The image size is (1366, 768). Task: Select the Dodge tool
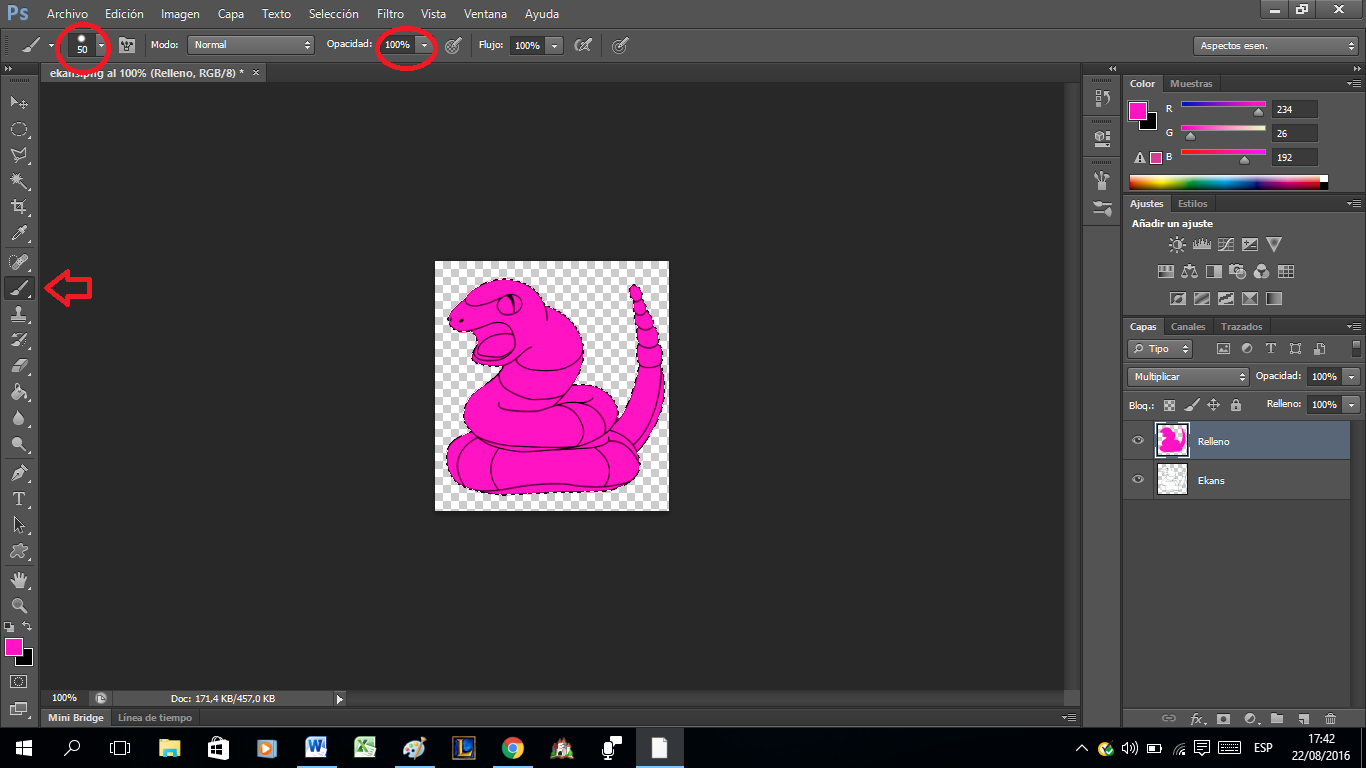click(x=19, y=444)
